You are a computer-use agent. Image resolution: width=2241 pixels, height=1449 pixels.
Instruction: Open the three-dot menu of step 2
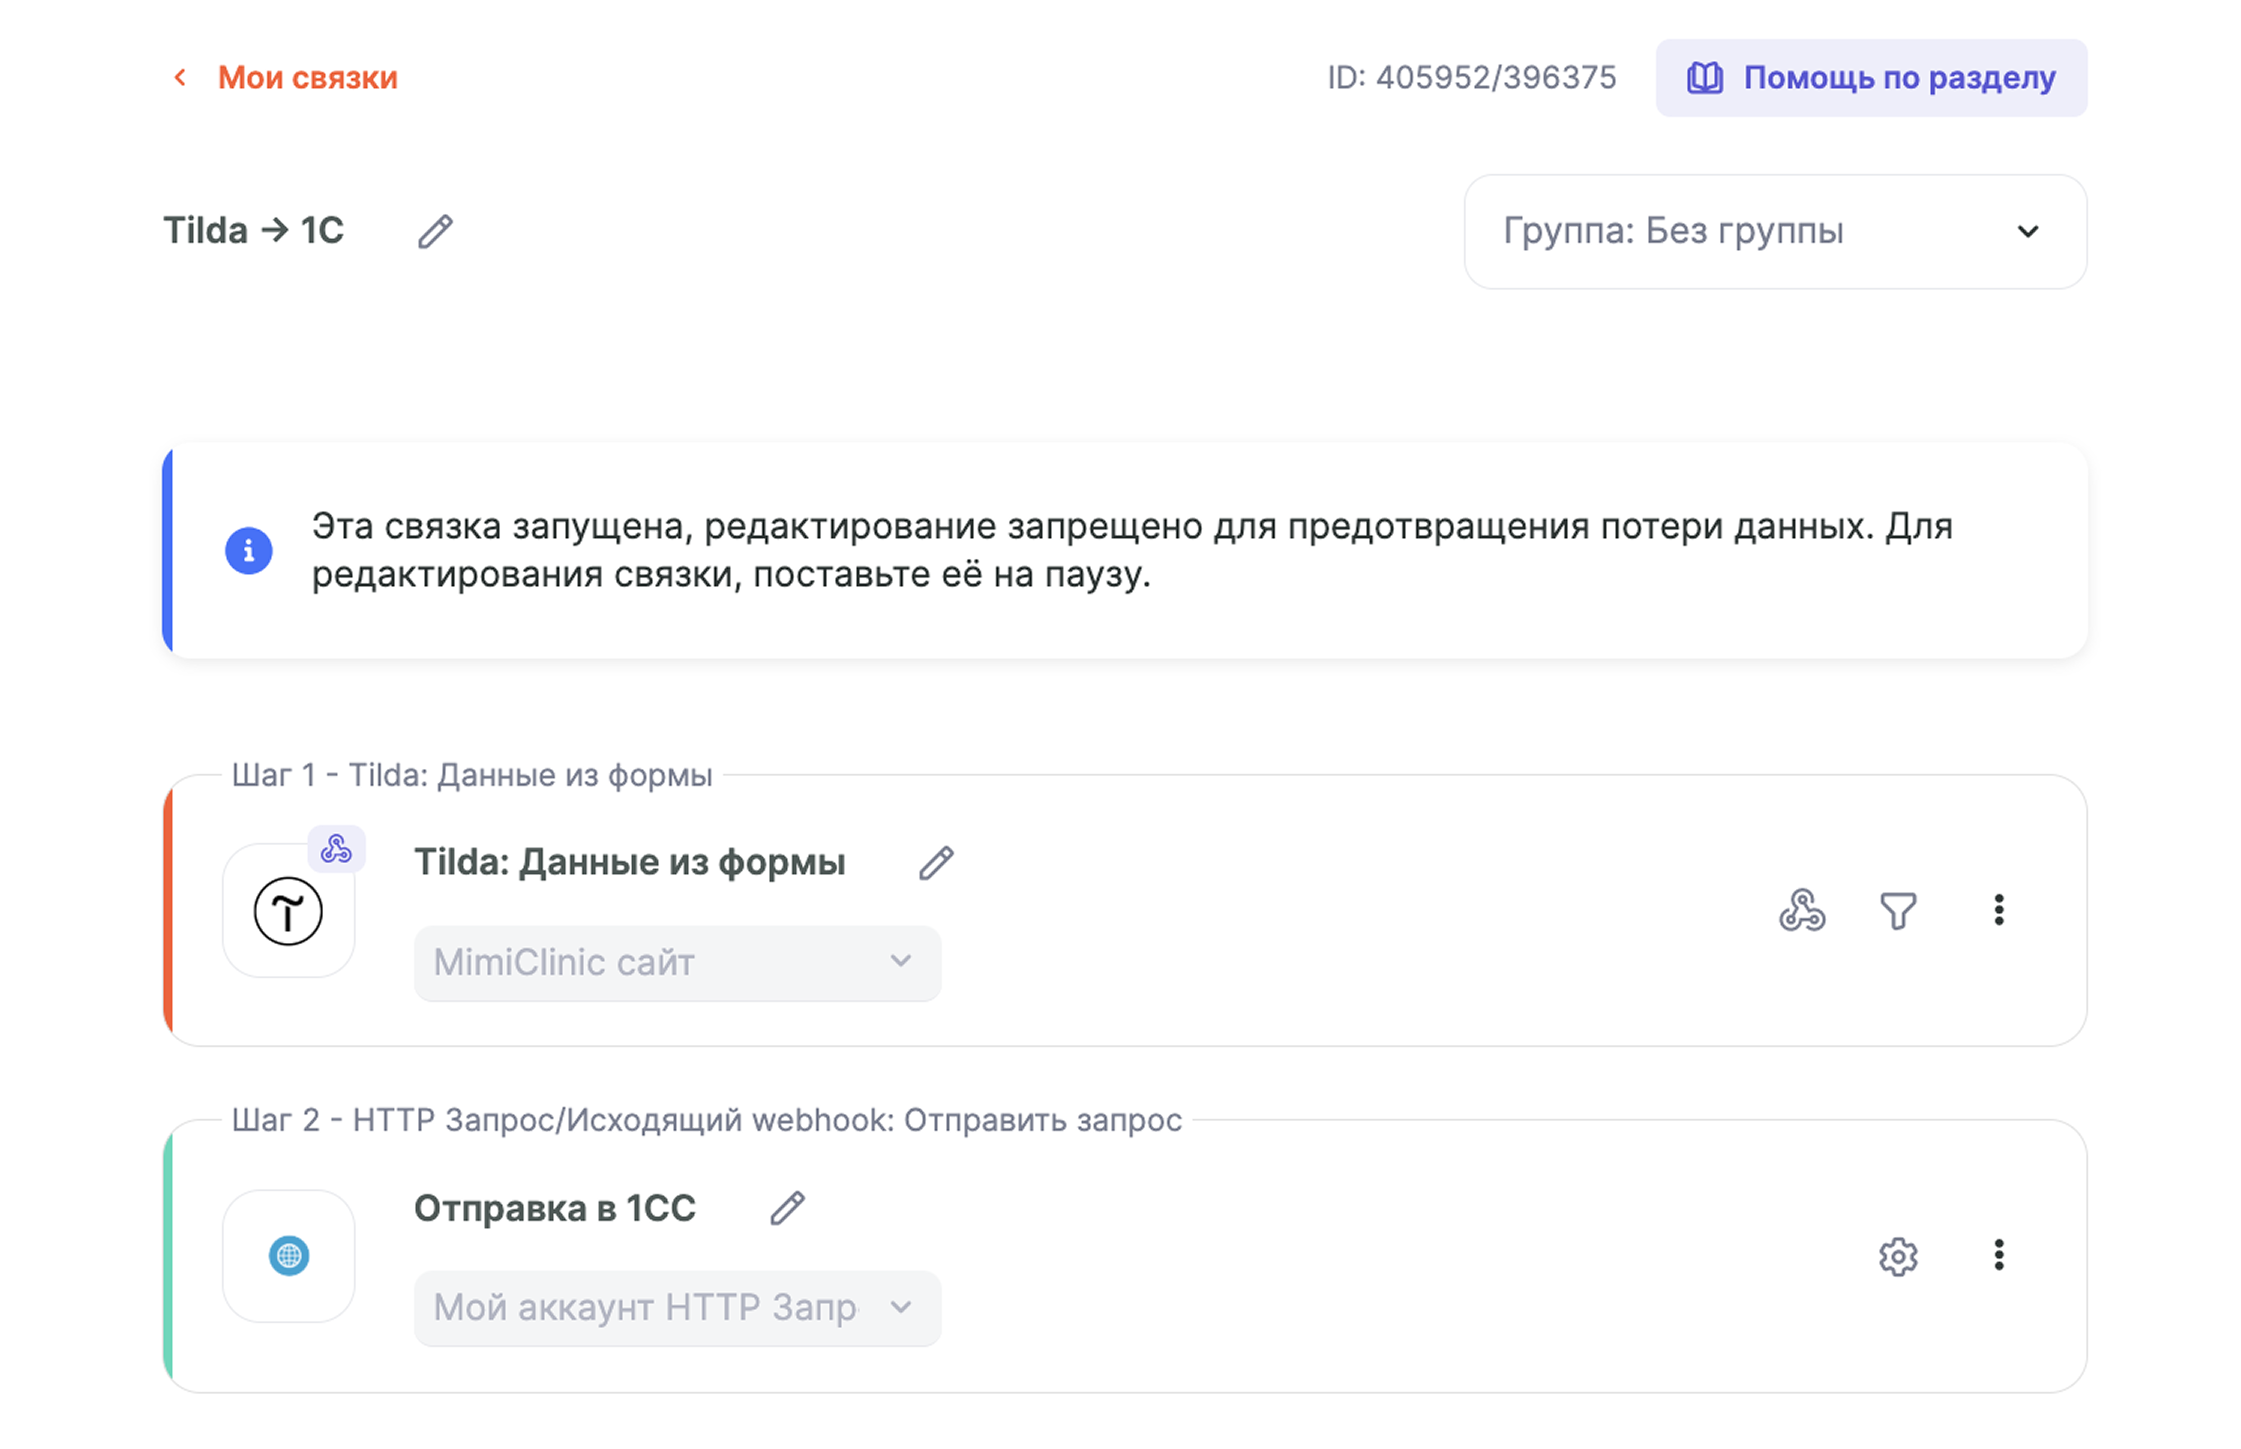click(1999, 1255)
